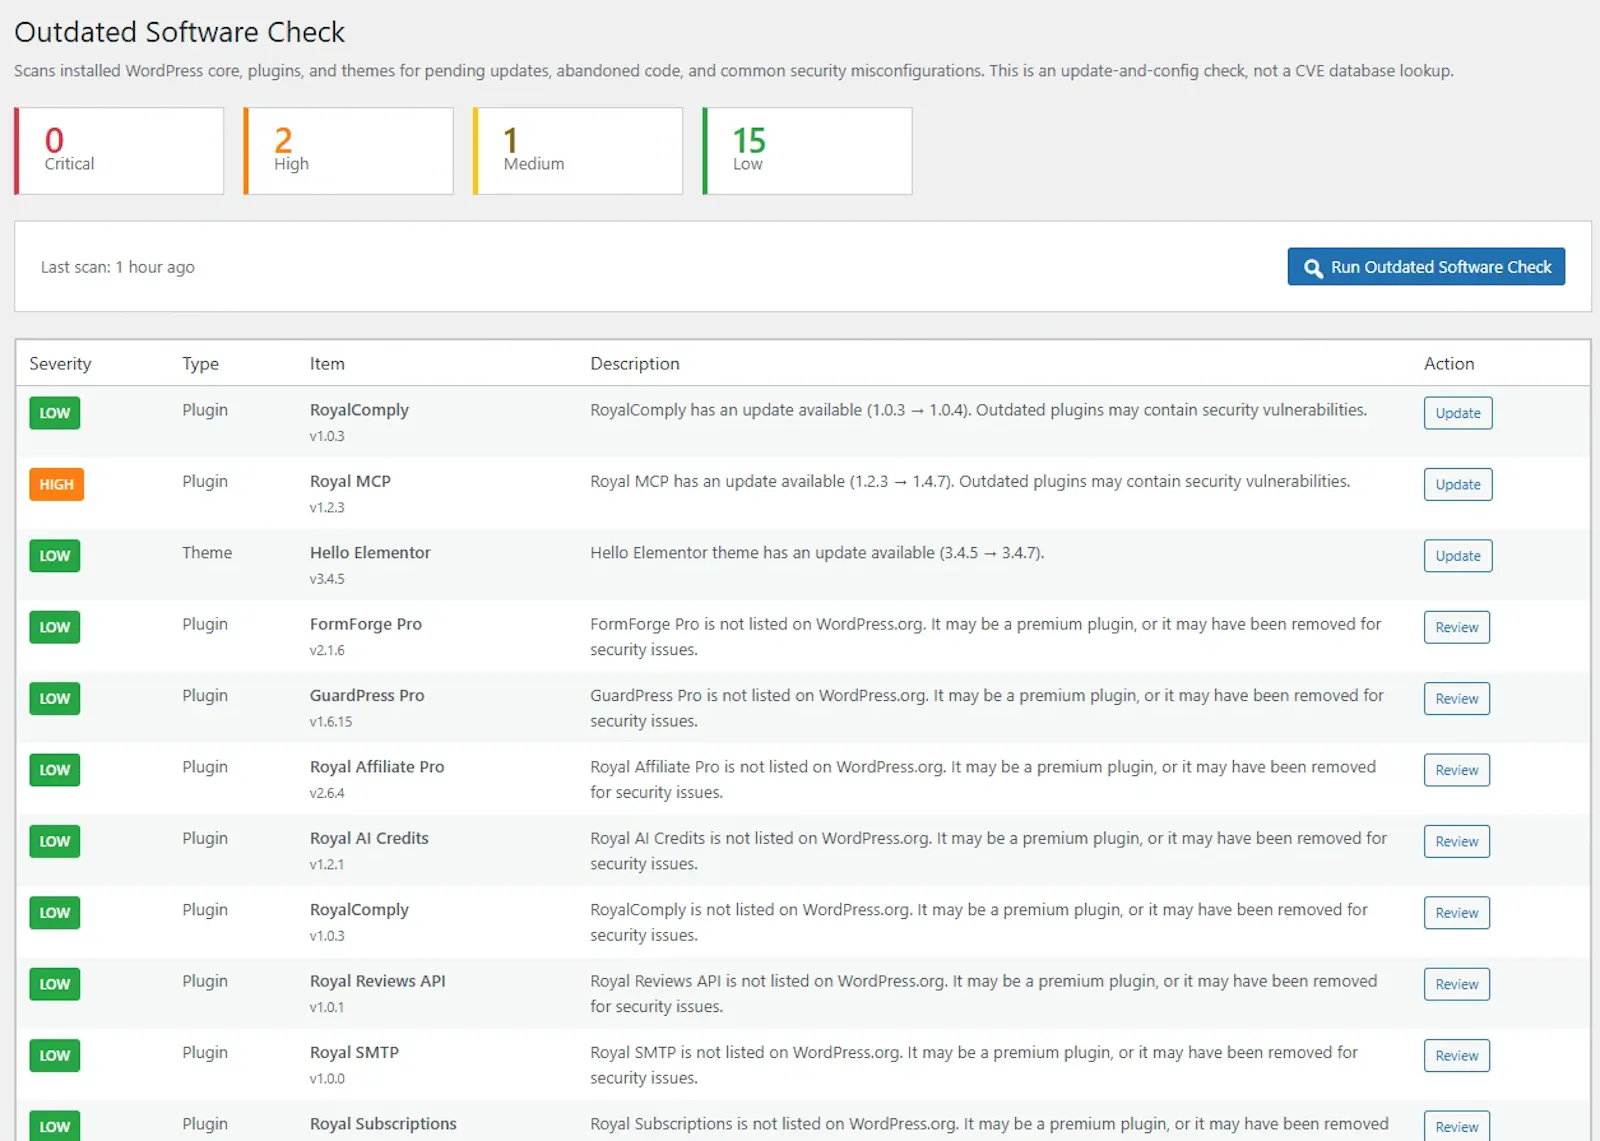Click the magnifier icon in the Run Outdated Software Check button
This screenshot has height=1141, width=1600.
tap(1313, 268)
